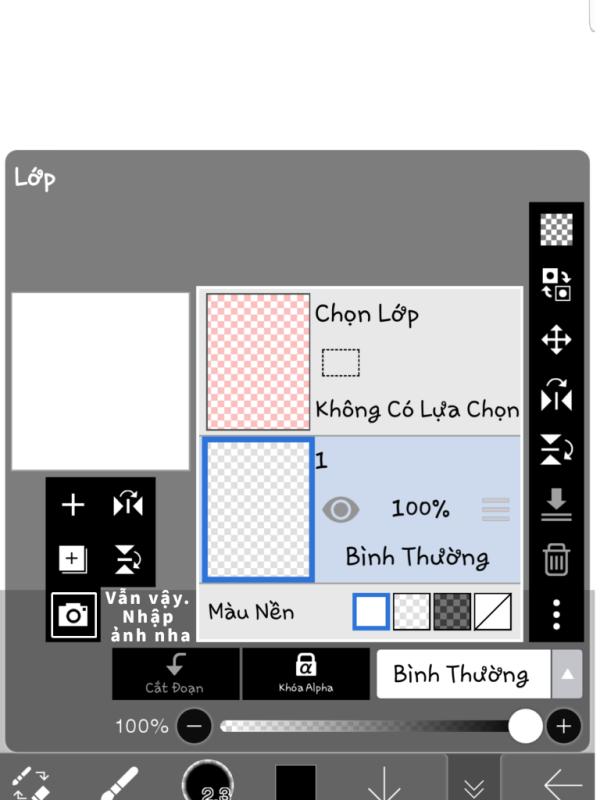Choose the dark checkered background swatch
This screenshot has width=600, height=800.
(x=452, y=611)
